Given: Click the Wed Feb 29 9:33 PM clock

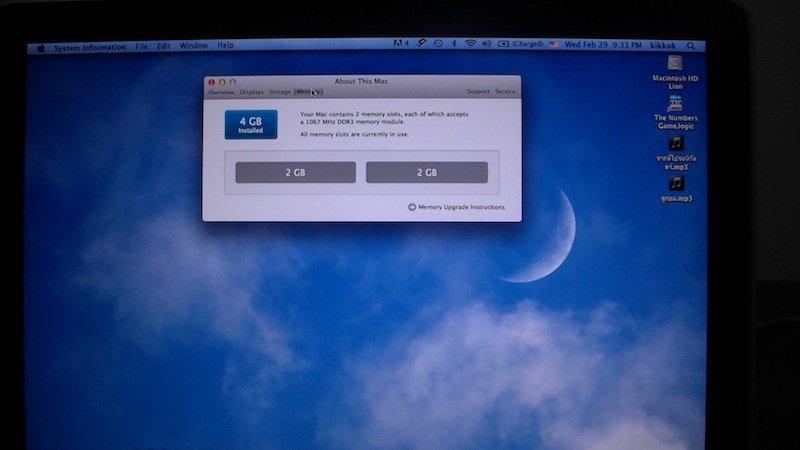Looking at the screenshot, I should tap(603, 45).
